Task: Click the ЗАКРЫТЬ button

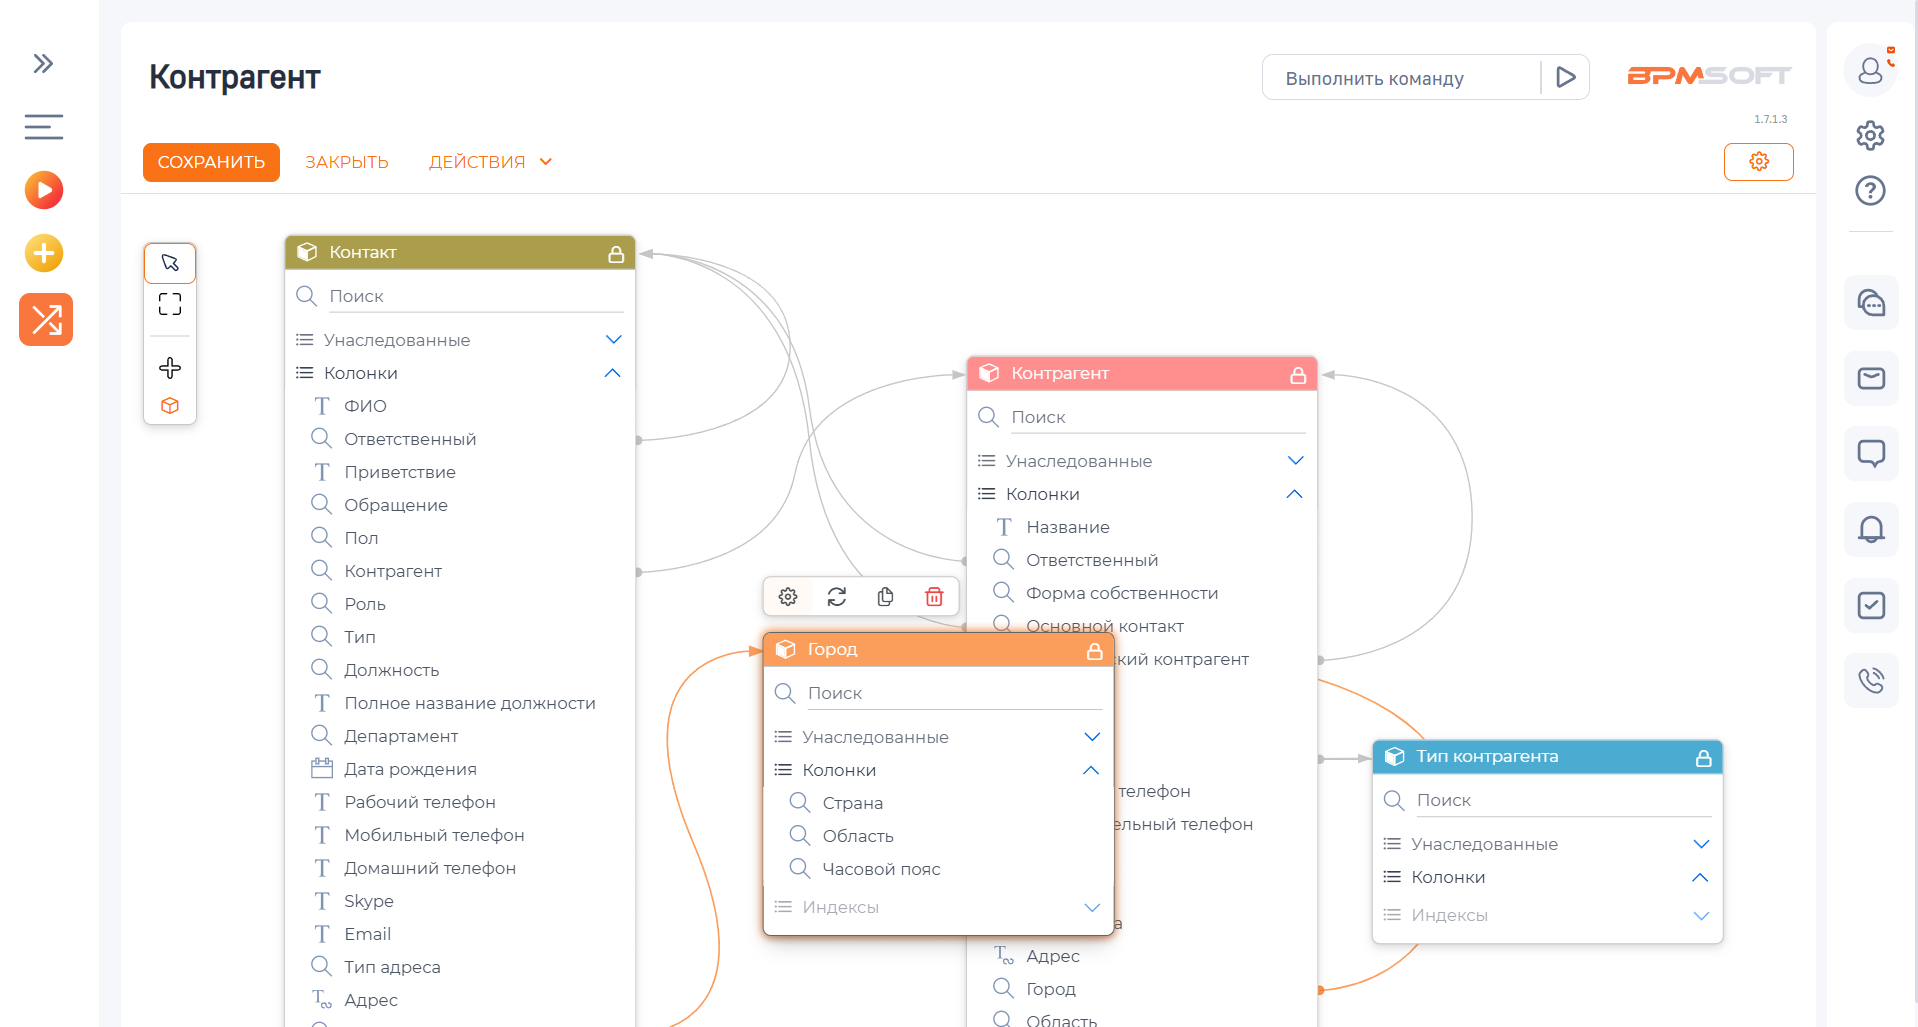Action: tap(347, 162)
